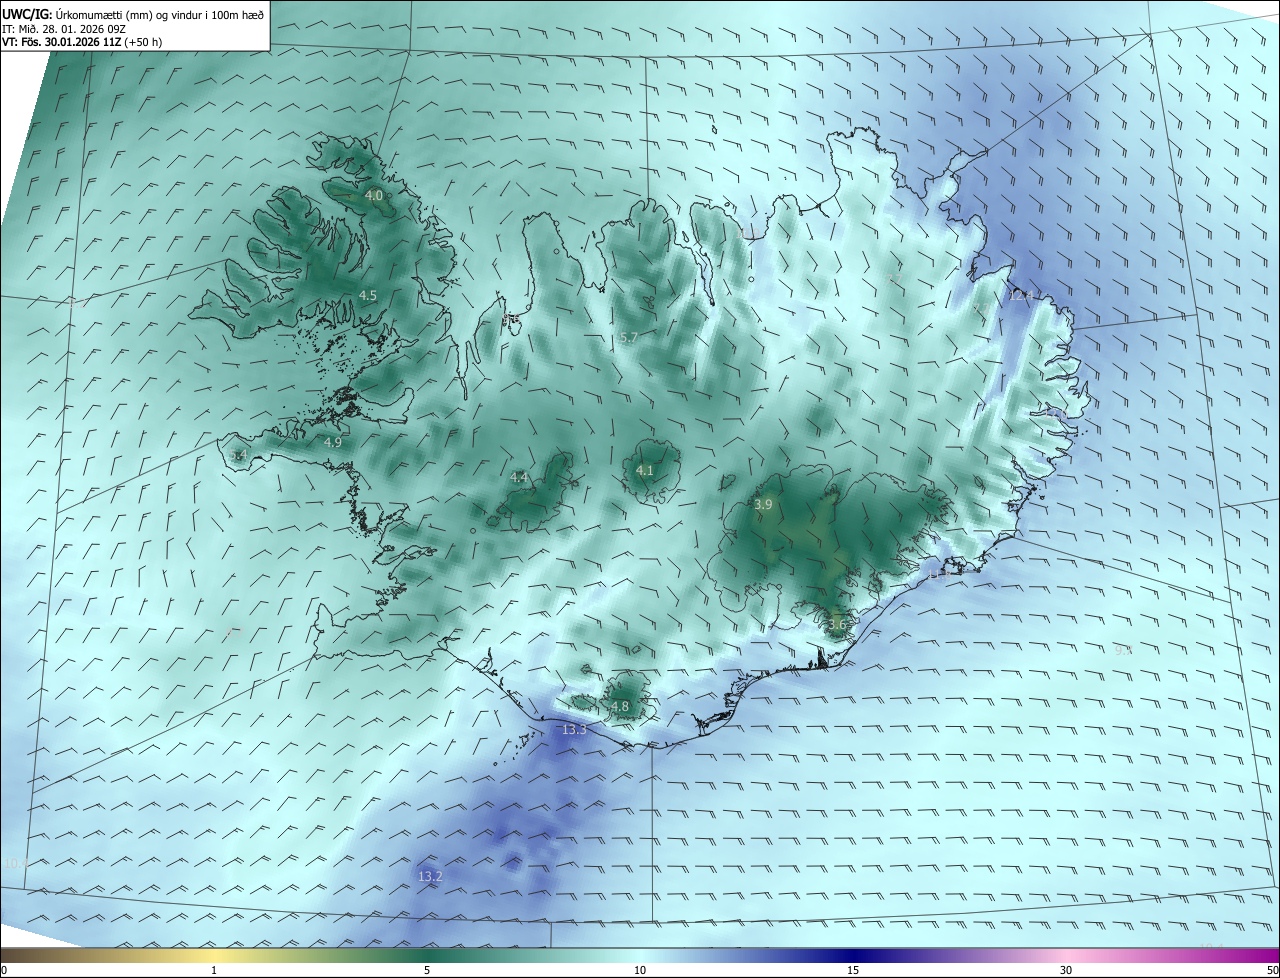1280x978 pixels.
Task: Click the colour scale tick label 15
Action: [x=853, y=970]
